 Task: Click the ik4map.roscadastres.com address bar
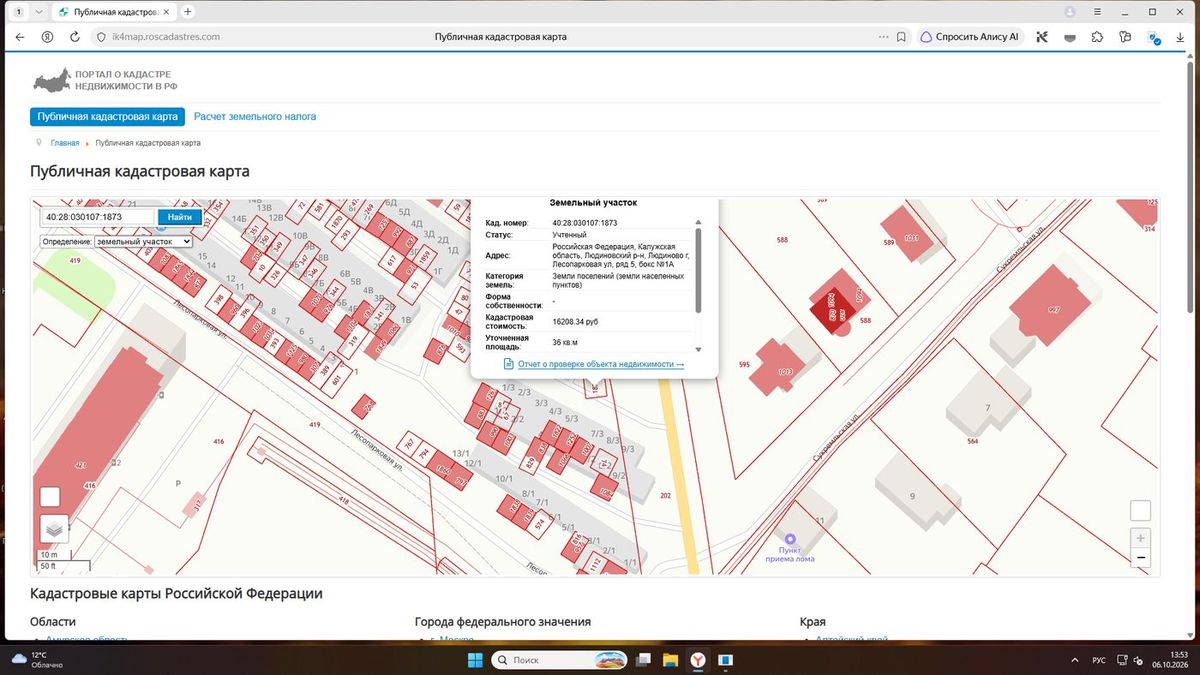(x=166, y=37)
